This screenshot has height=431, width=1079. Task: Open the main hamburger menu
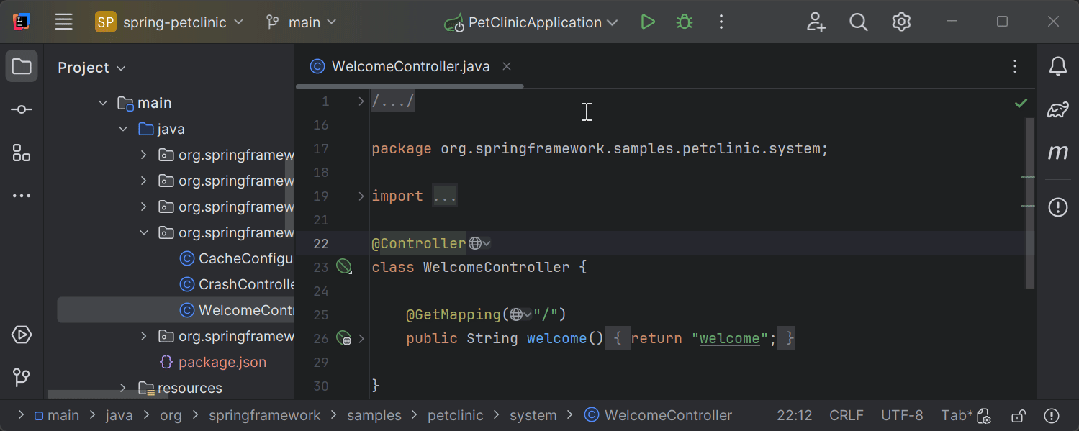(x=64, y=22)
